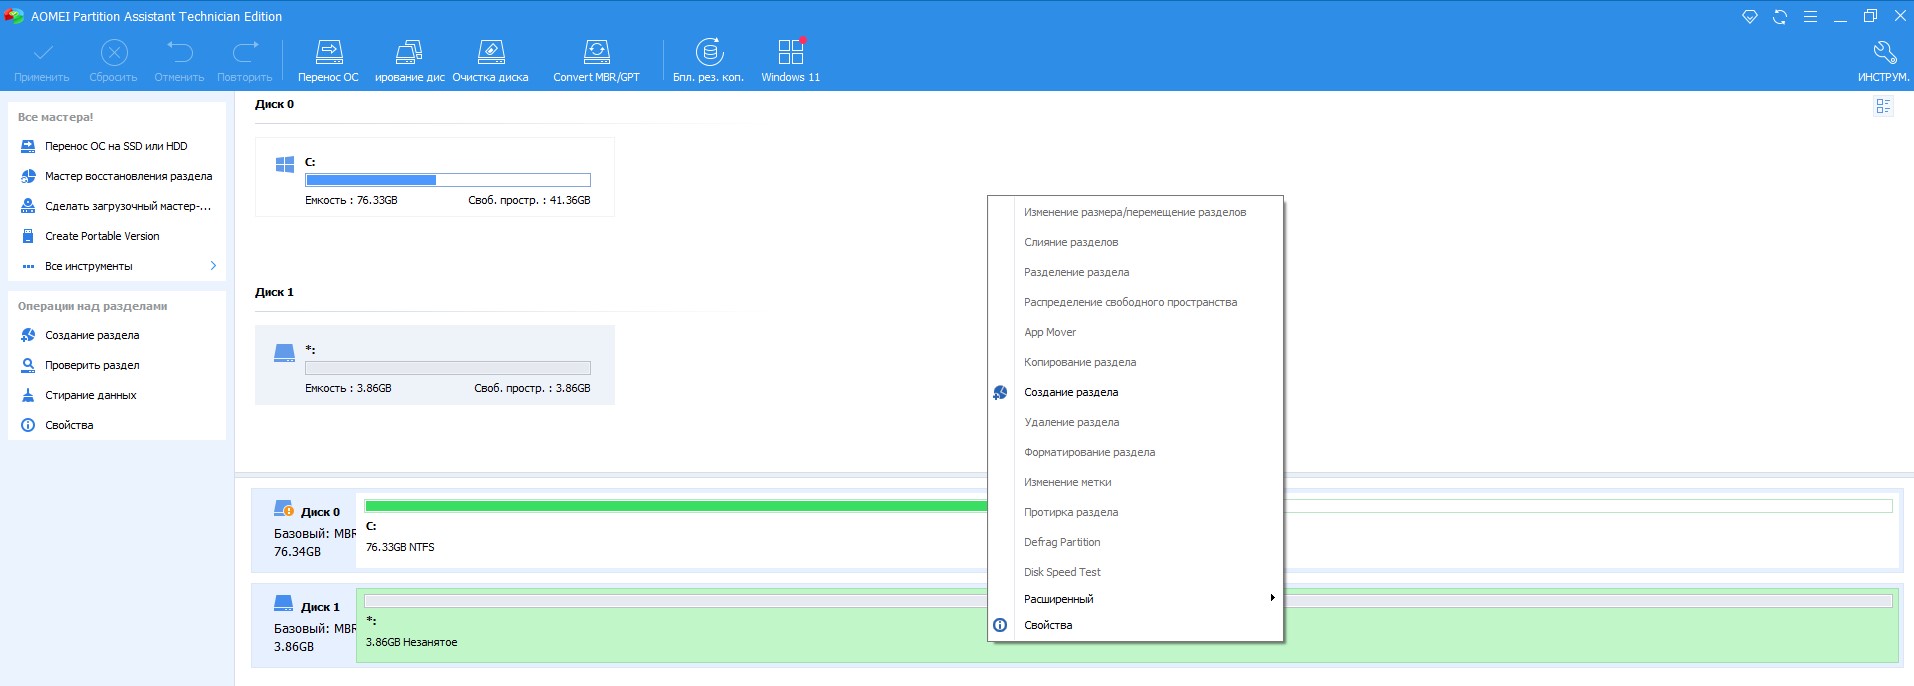
Task: Click the diamond upgrade icon in title bar
Action: [x=1750, y=17]
